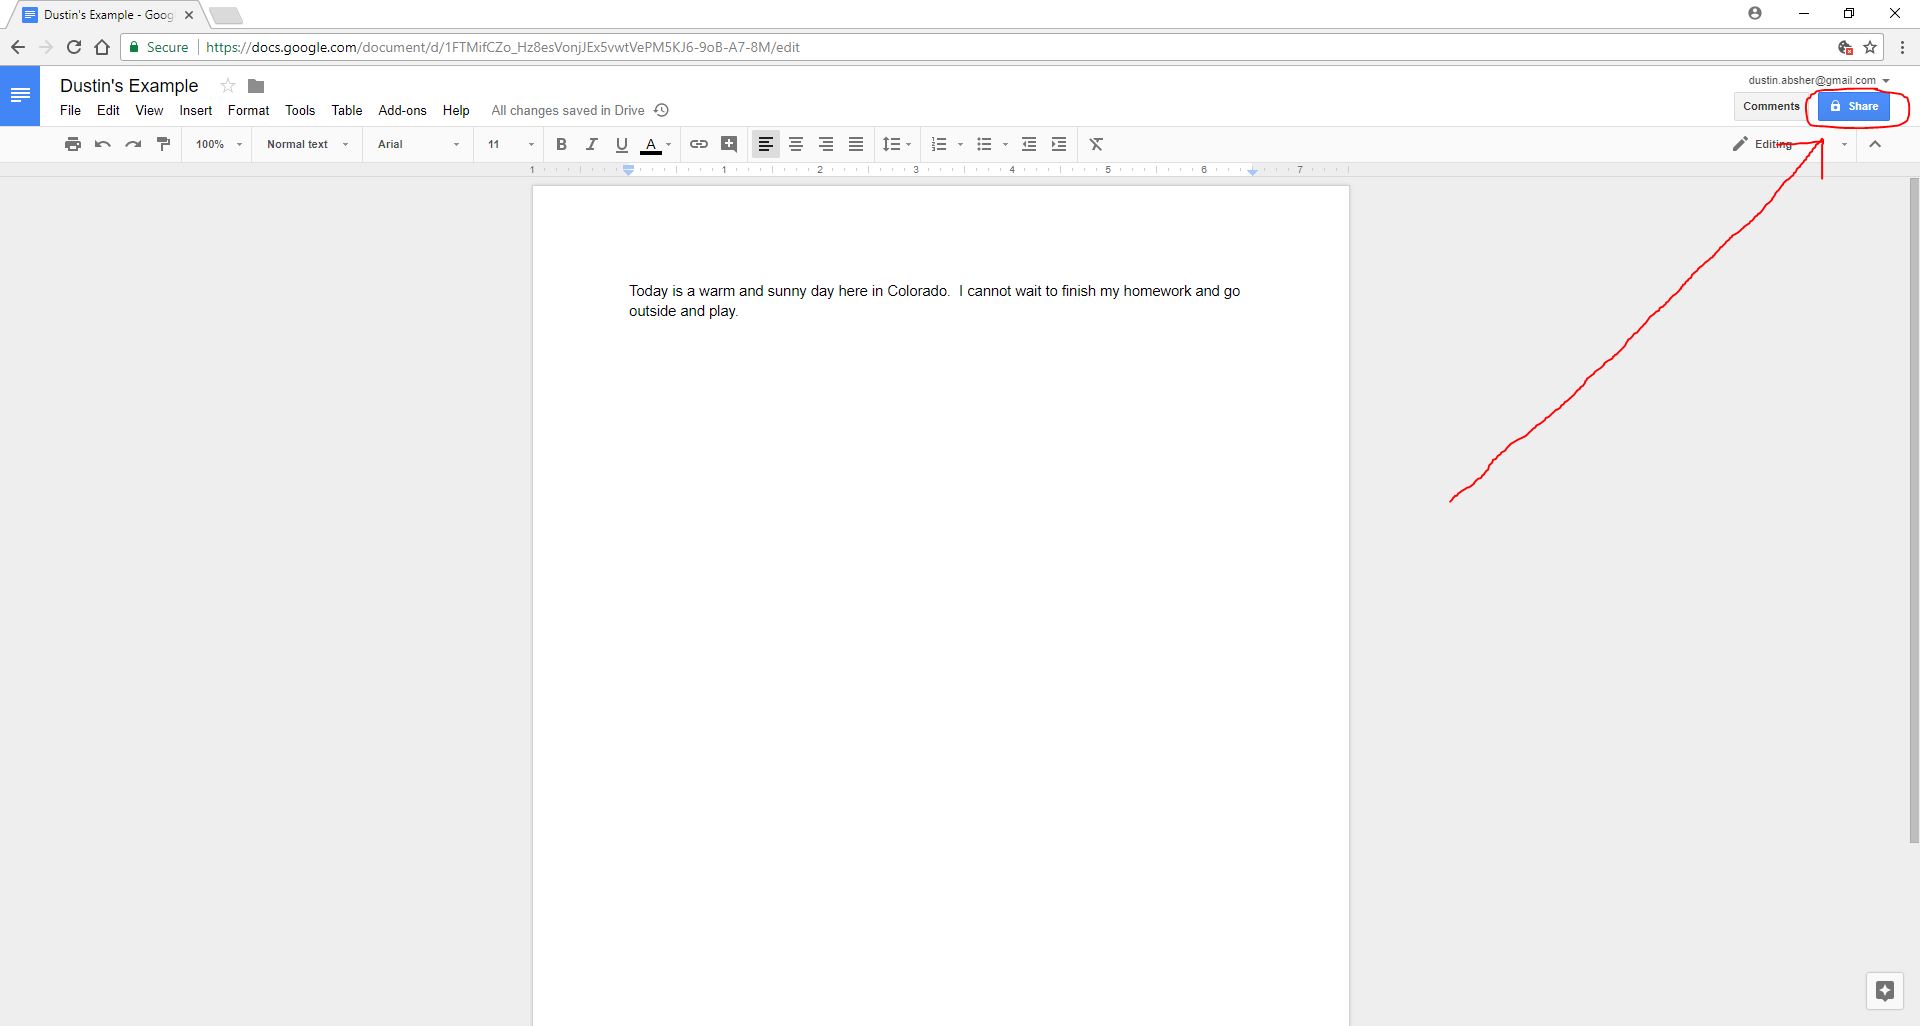Redo the last action

[133, 144]
